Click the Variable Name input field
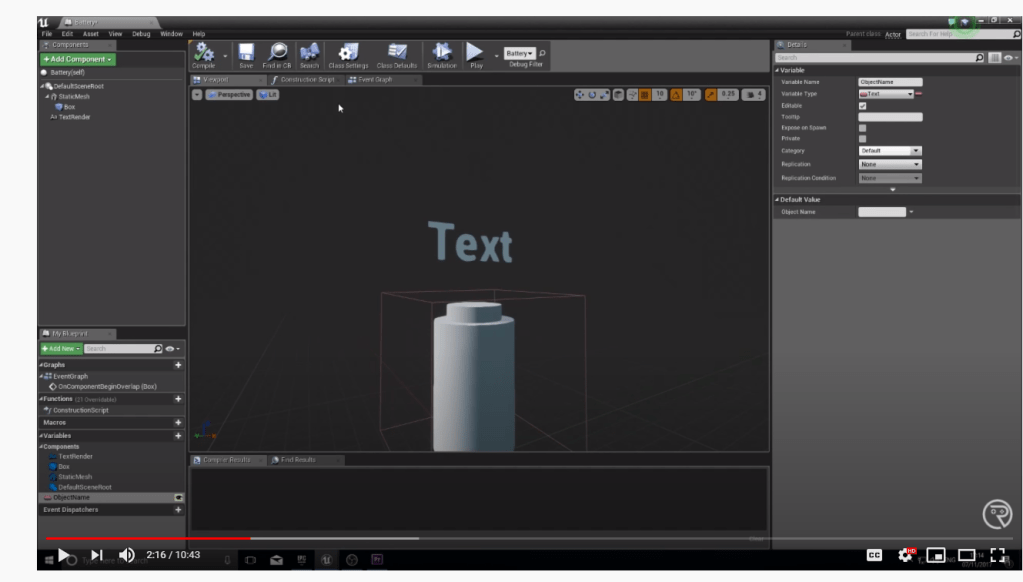 tap(889, 82)
